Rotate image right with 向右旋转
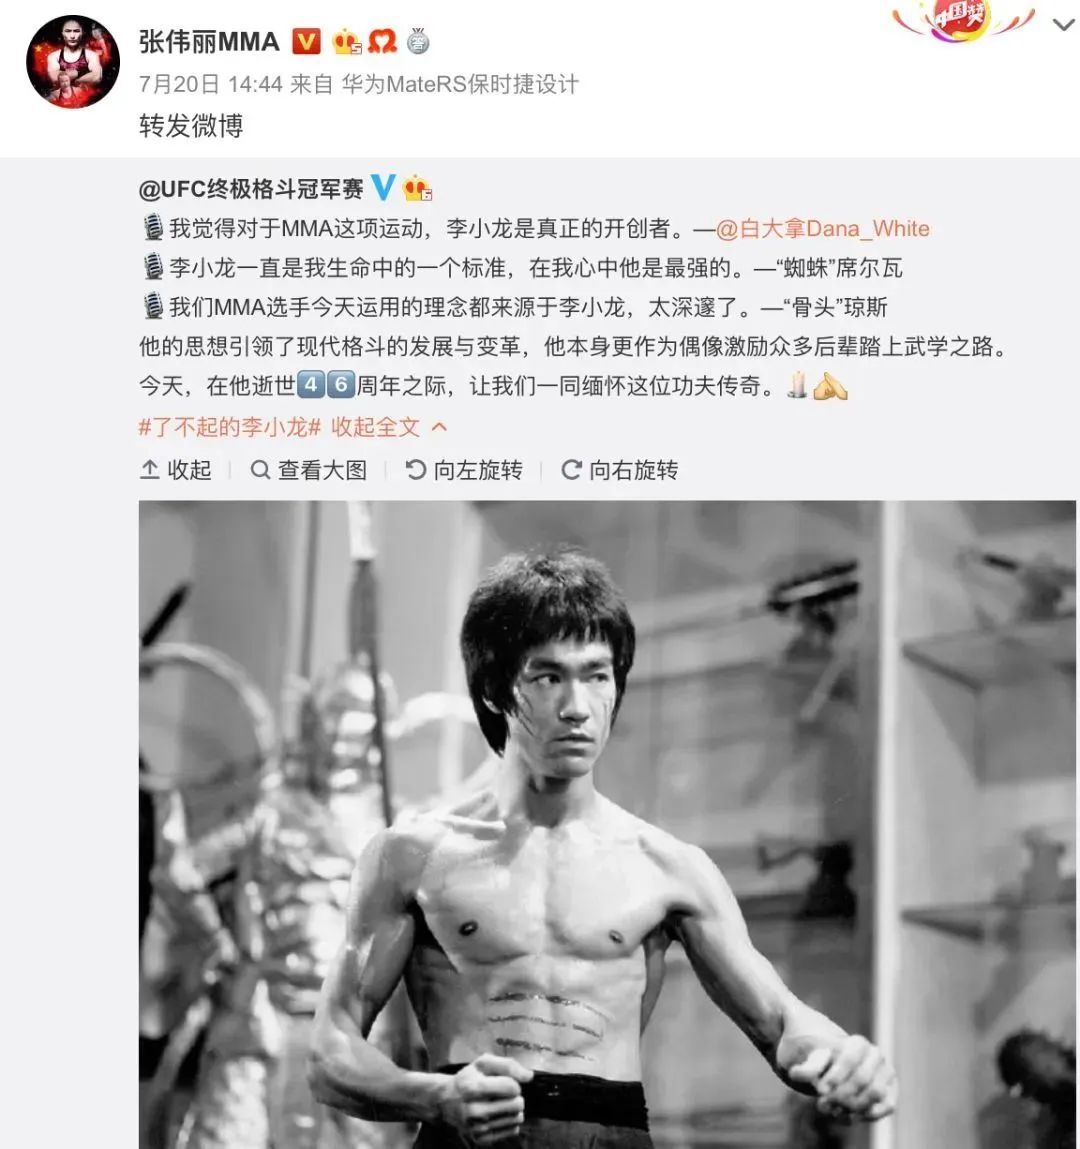Screen dimensions: 1080x1149 pyautogui.click(x=620, y=470)
